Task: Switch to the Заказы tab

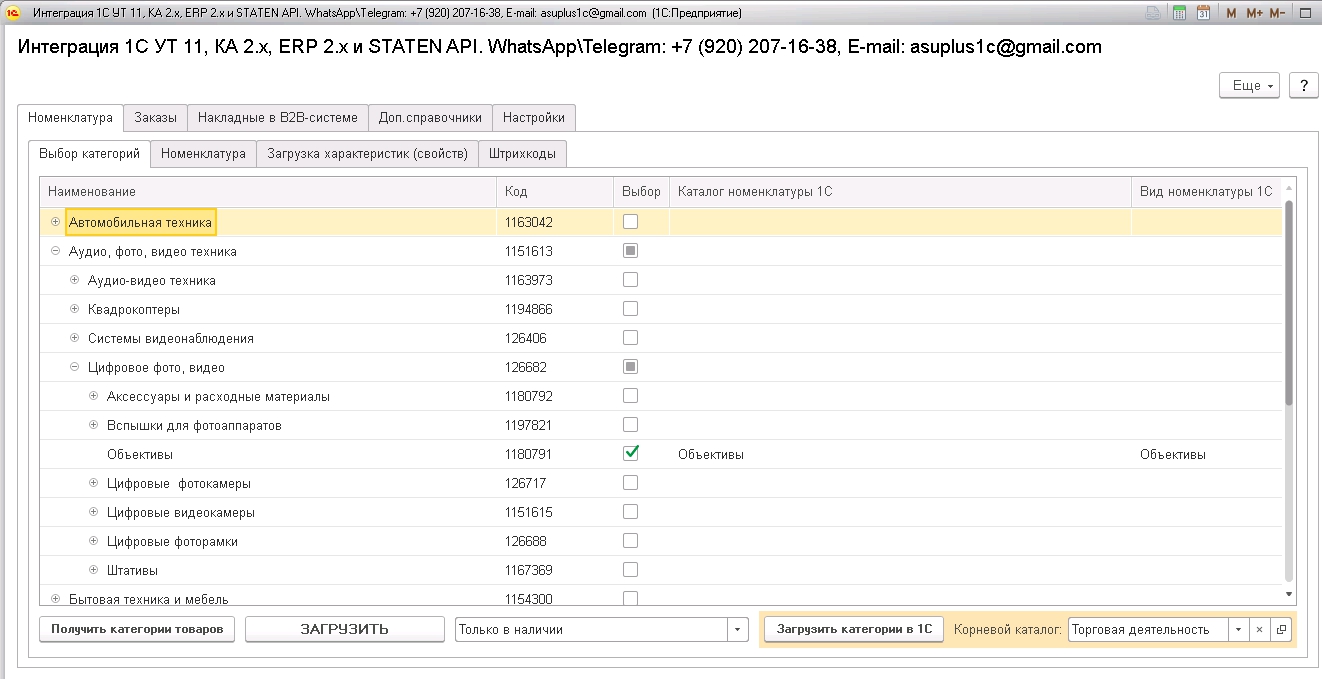Action: pyautogui.click(x=155, y=118)
